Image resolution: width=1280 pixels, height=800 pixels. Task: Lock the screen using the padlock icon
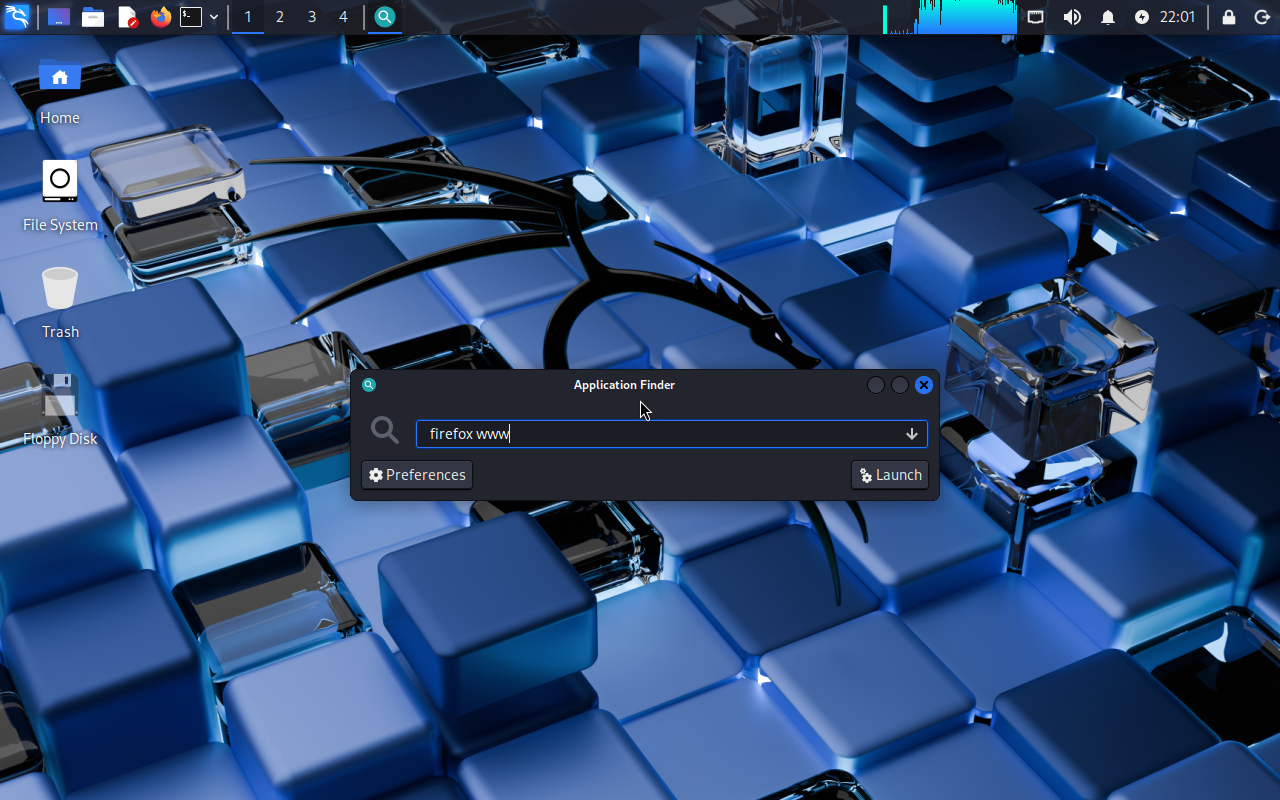click(1229, 17)
